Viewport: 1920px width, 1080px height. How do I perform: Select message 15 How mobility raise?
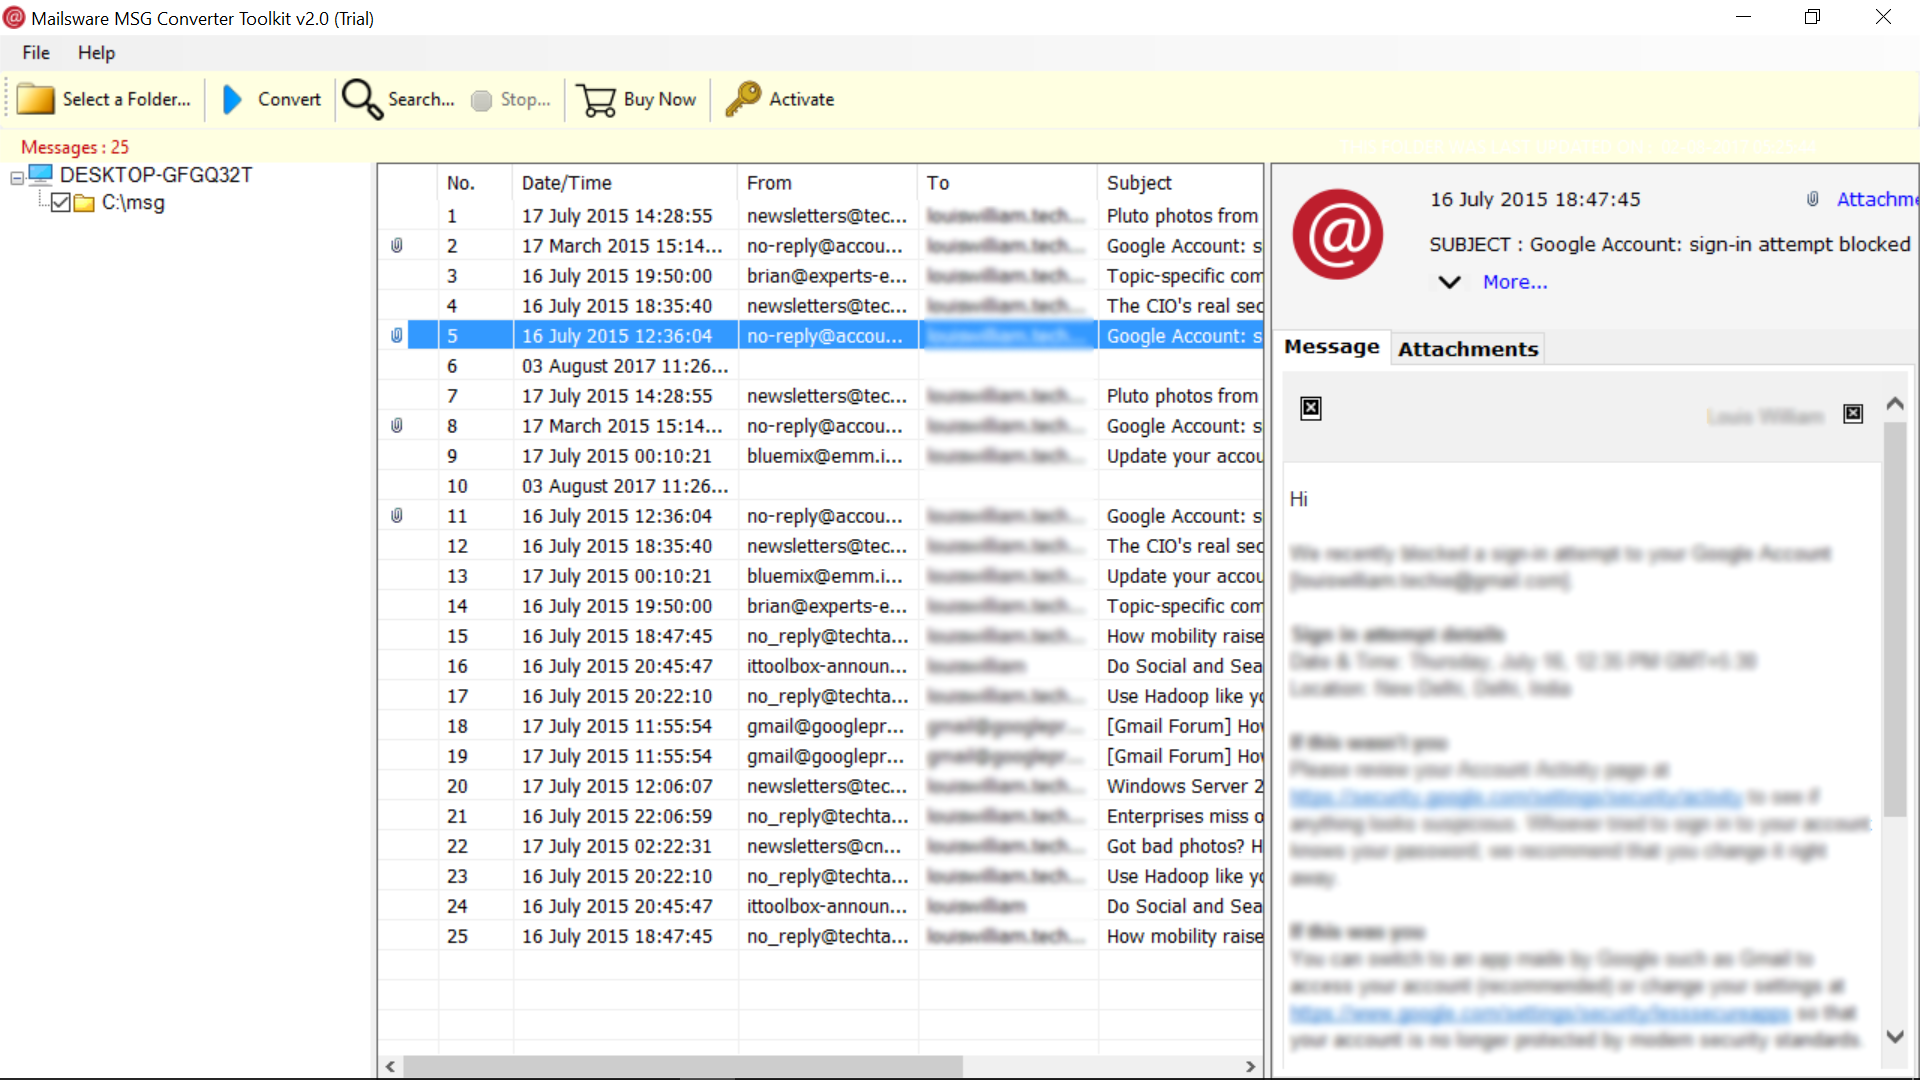(x=821, y=636)
